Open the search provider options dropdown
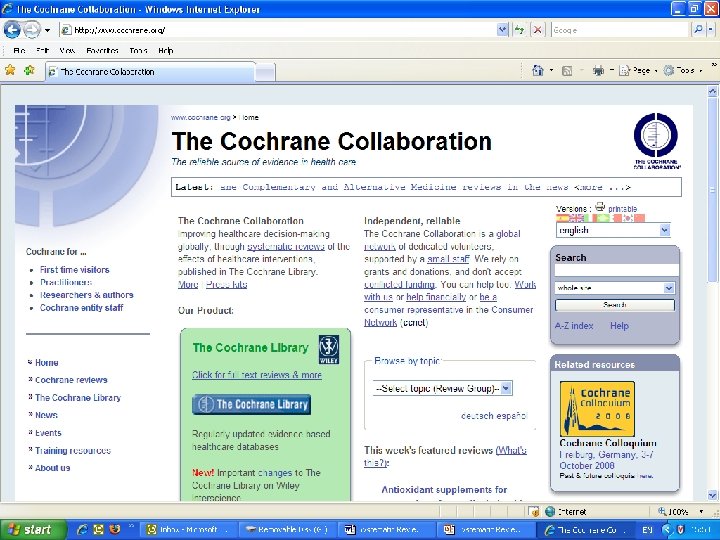Image resolution: width=720 pixels, height=540 pixels. pos(710,30)
